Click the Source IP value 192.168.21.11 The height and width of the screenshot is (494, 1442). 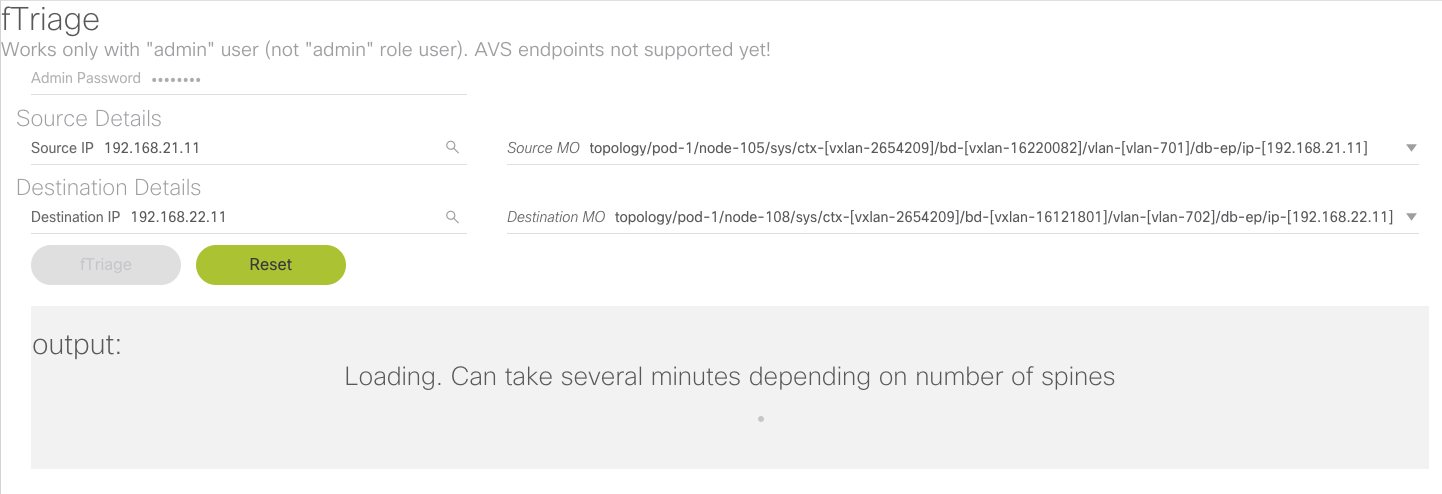pos(152,148)
